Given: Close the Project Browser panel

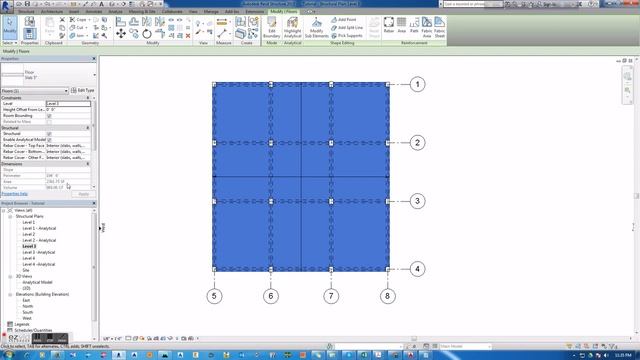Looking at the screenshot, I should click(x=94, y=203).
